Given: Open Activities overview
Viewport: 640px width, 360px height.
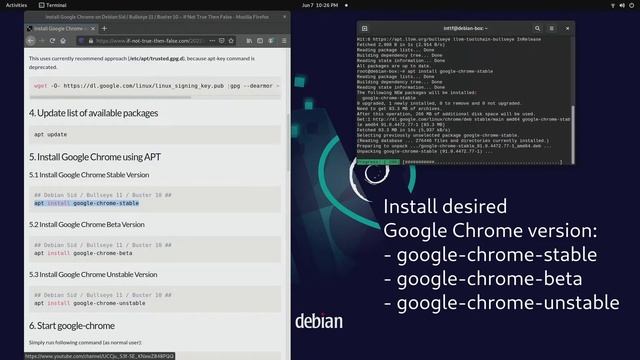Looking at the screenshot, I should point(16,5).
